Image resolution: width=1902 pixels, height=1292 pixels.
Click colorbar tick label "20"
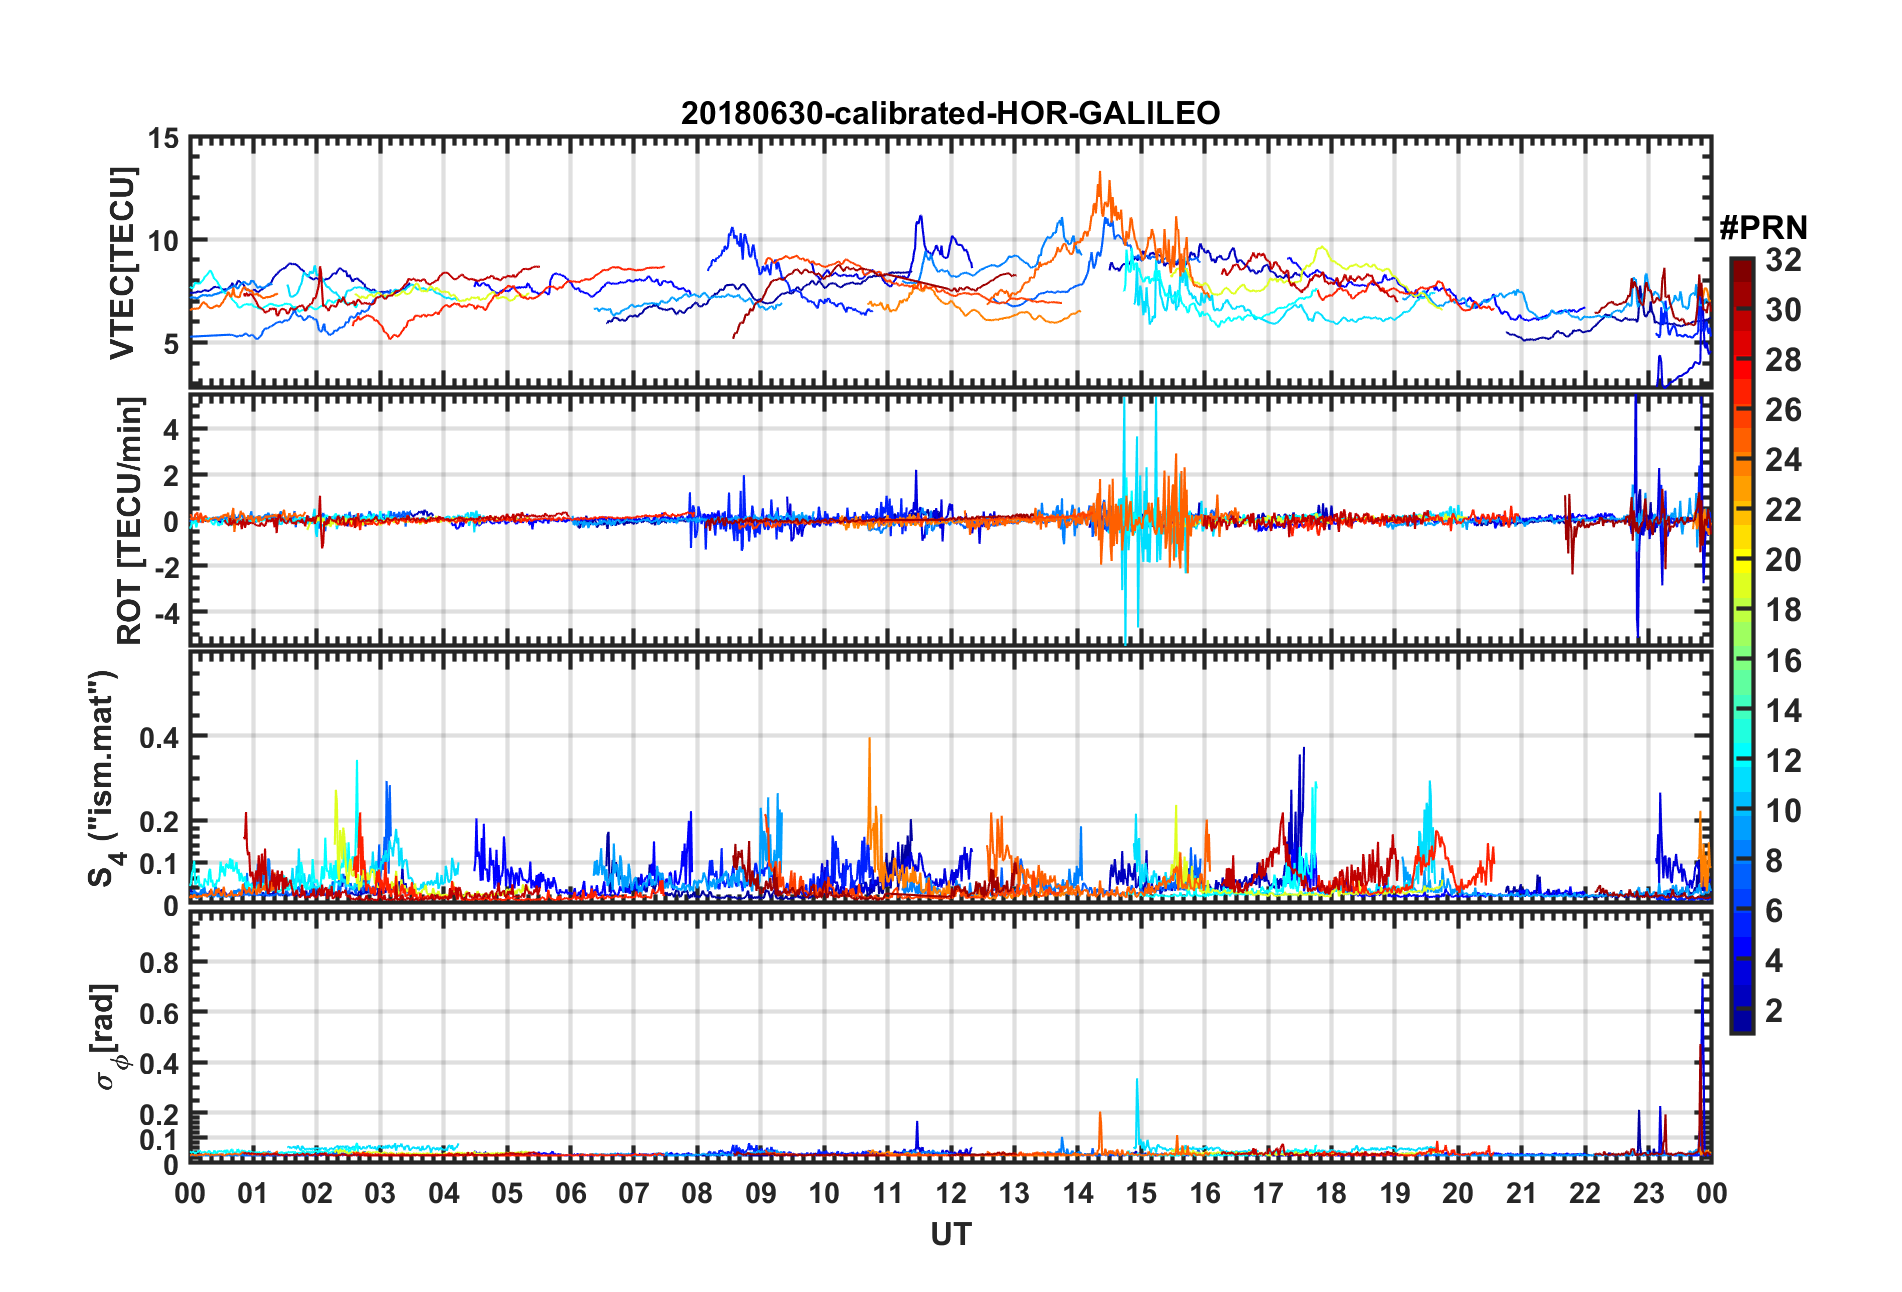click(1783, 560)
